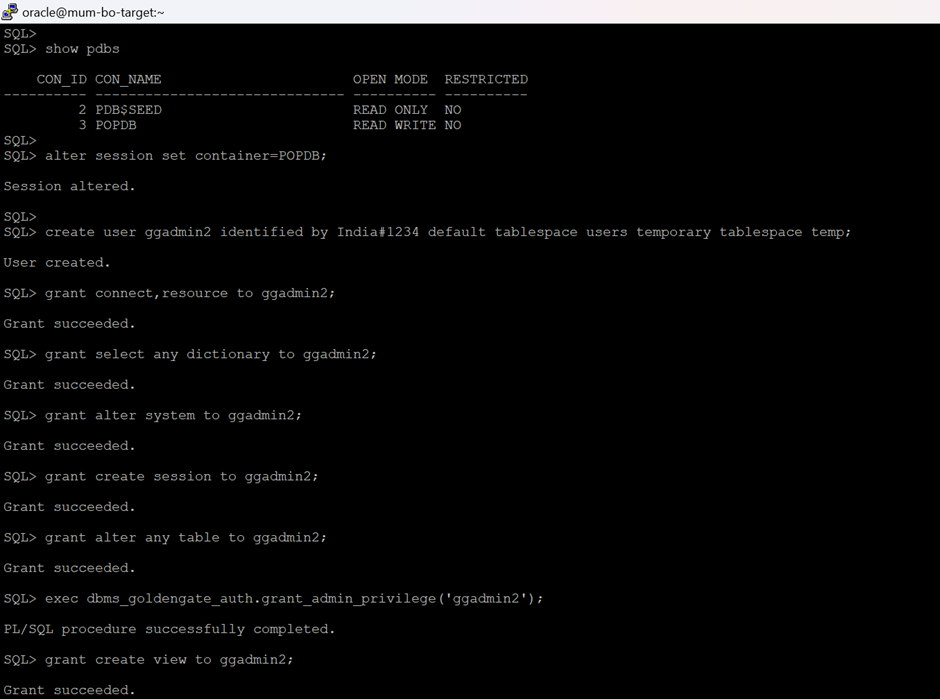The width and height of the screenshot is (940, 699).
Task: Click the oracle@mum-bo-target window title text
Action: (x=93, y=12)
